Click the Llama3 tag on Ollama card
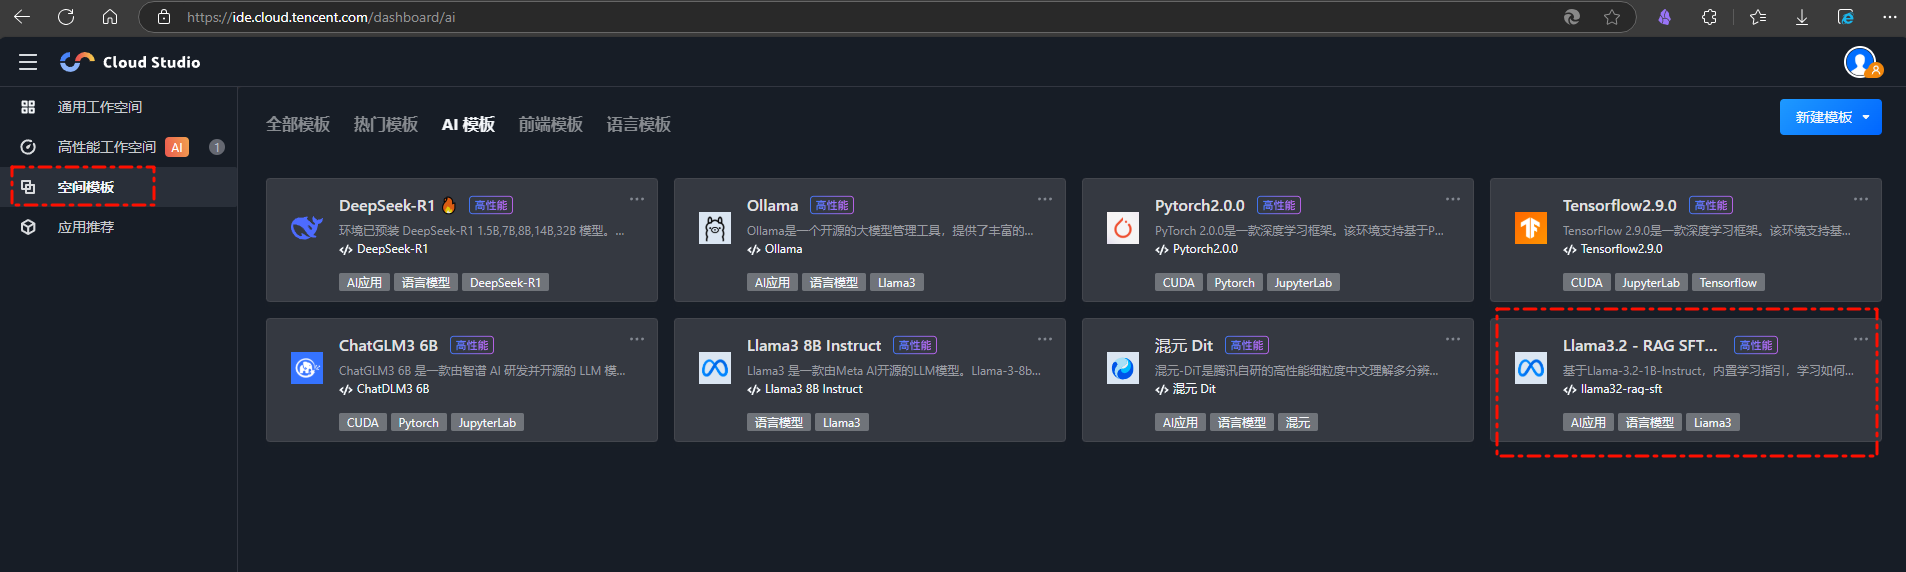 click(x=896, y=283)
